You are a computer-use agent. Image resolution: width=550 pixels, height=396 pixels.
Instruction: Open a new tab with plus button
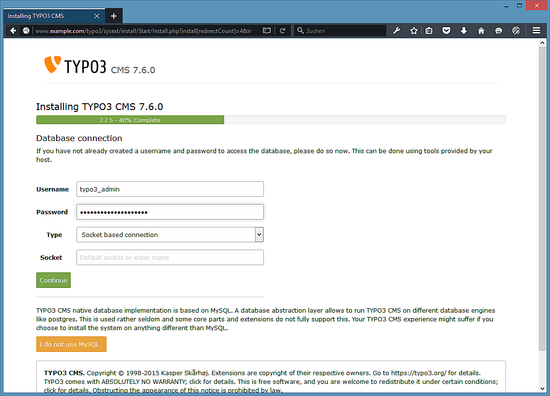pyautogui.click(x=113, y=16)
